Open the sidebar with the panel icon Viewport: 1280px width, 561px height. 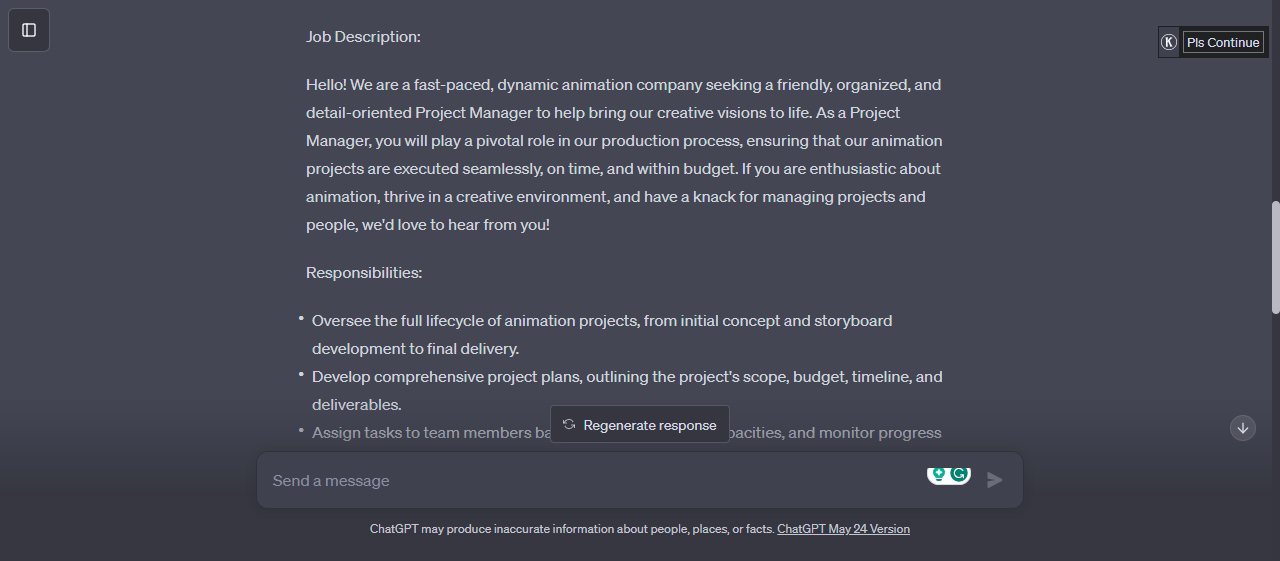(29, 30)
